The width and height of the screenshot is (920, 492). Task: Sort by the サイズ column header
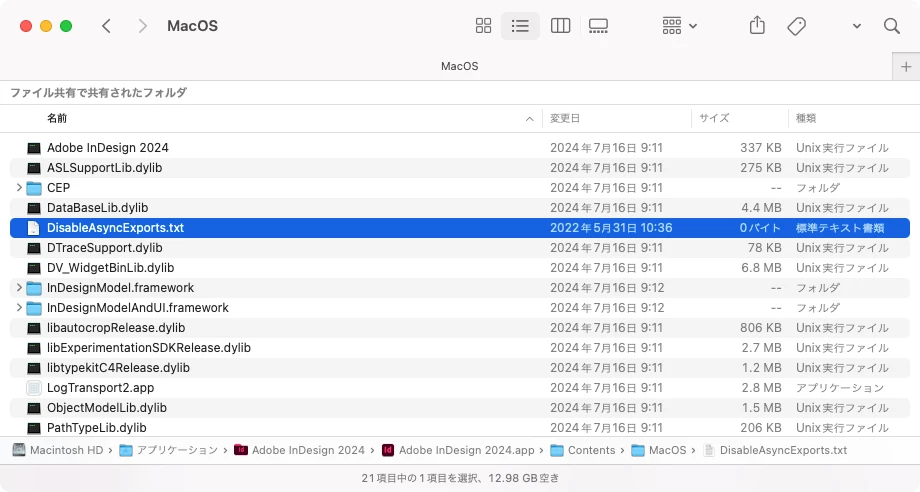tap(714, 118)
